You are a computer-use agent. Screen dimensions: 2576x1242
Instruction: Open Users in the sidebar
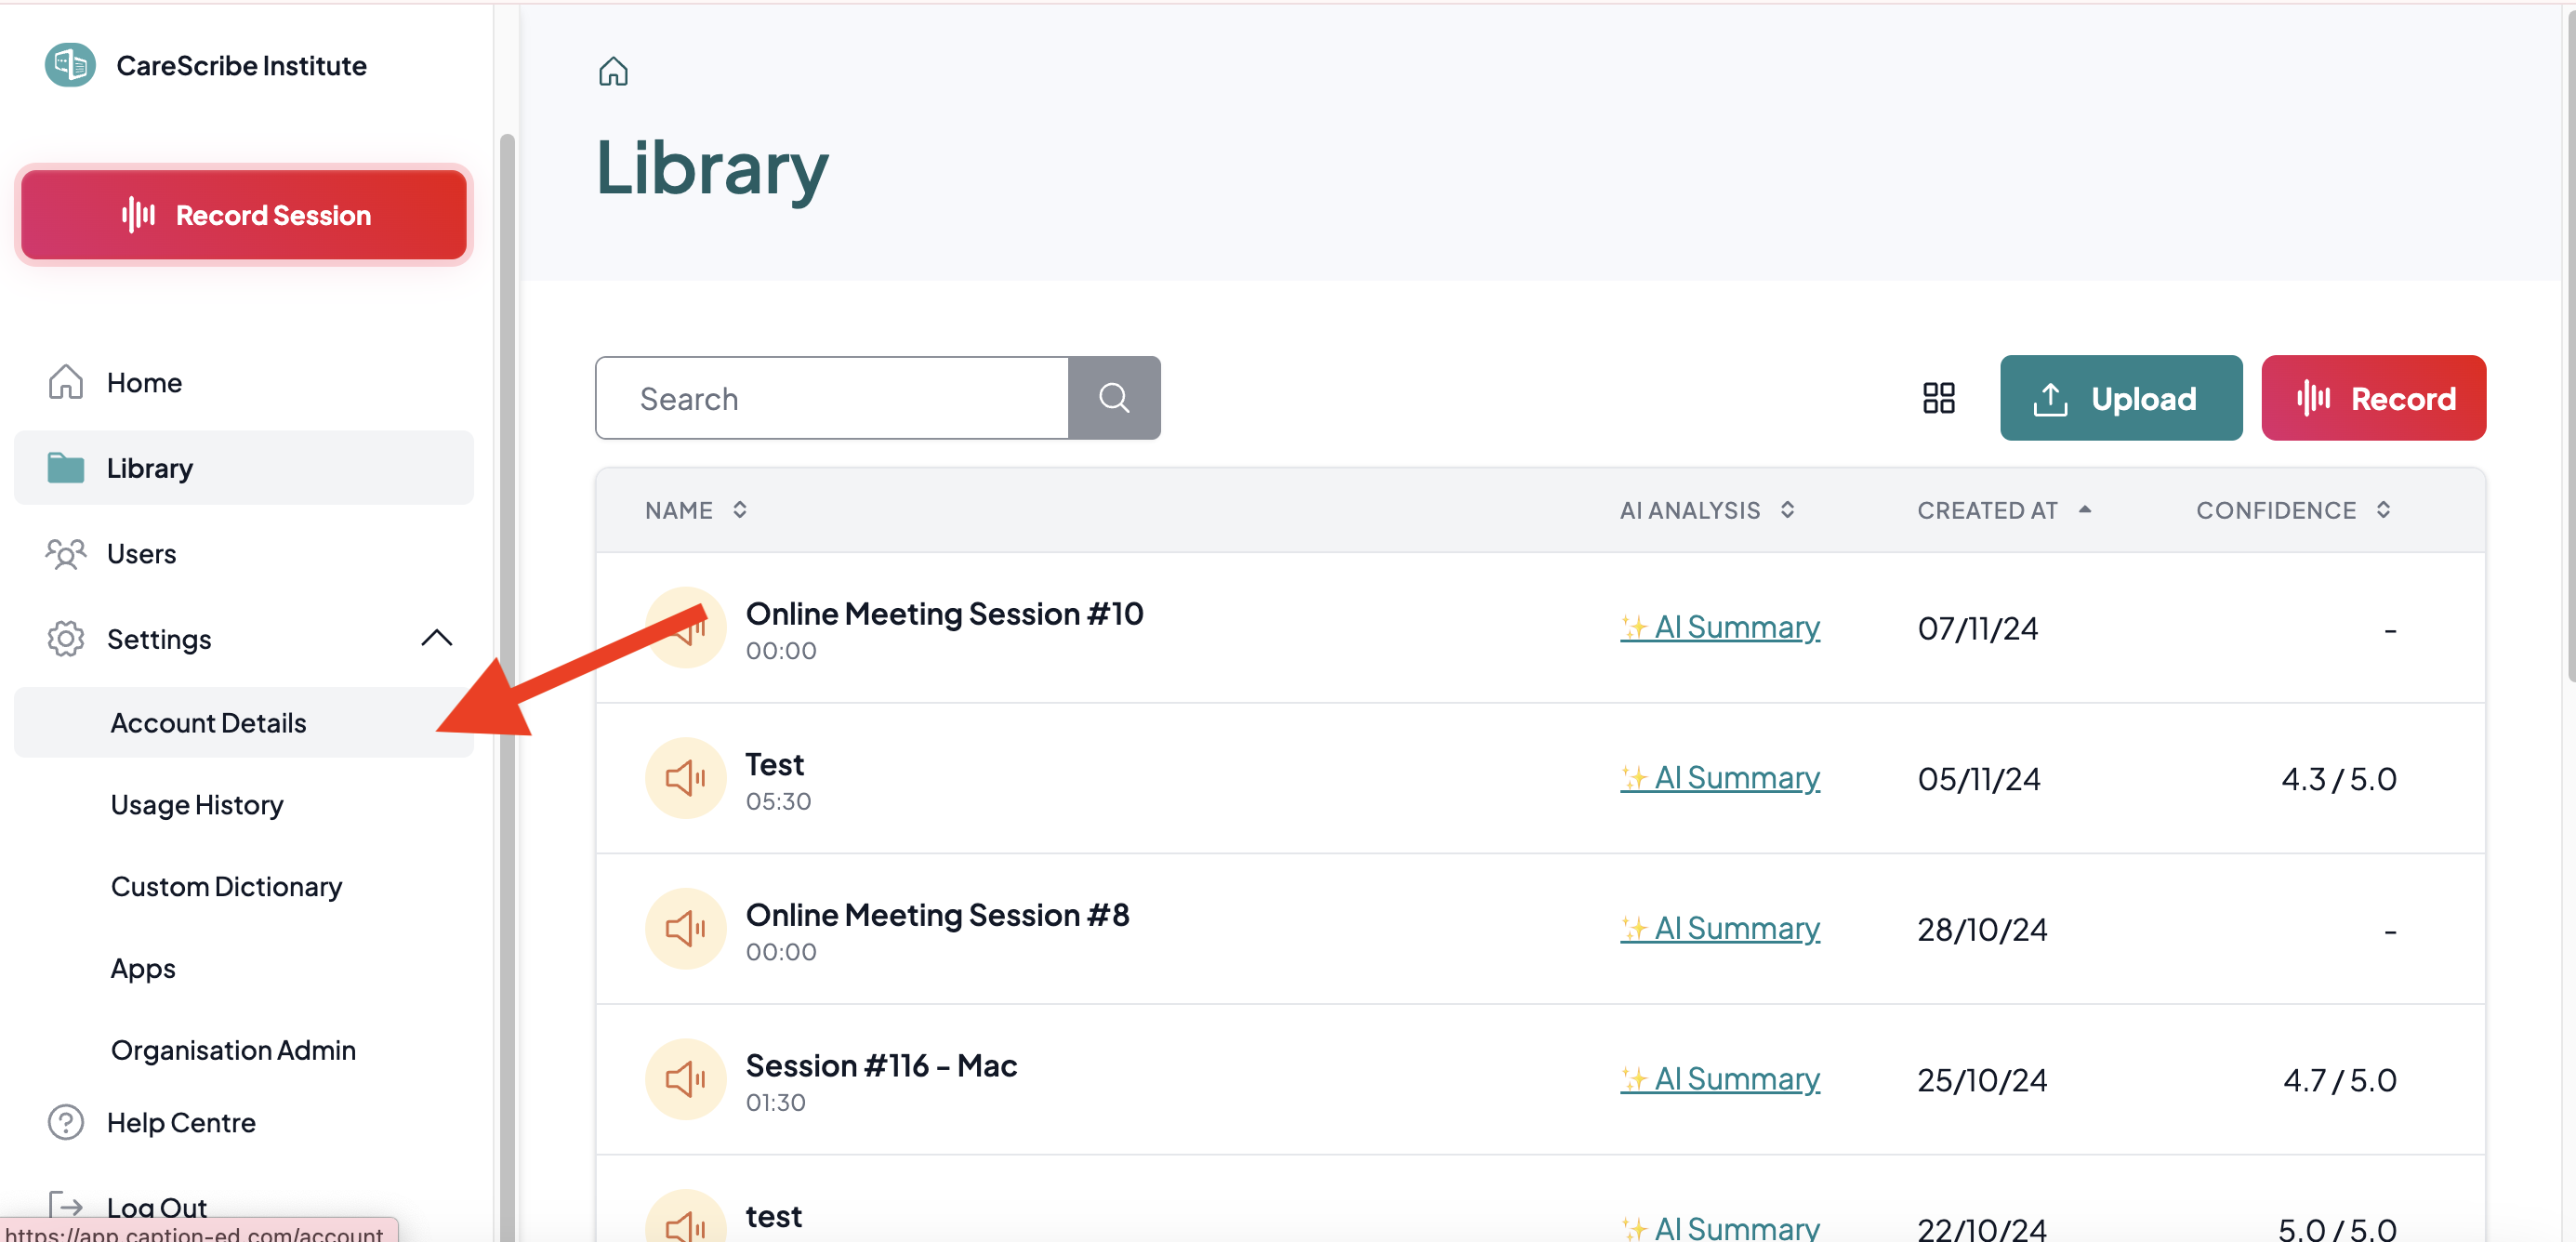tap(244, 553)
